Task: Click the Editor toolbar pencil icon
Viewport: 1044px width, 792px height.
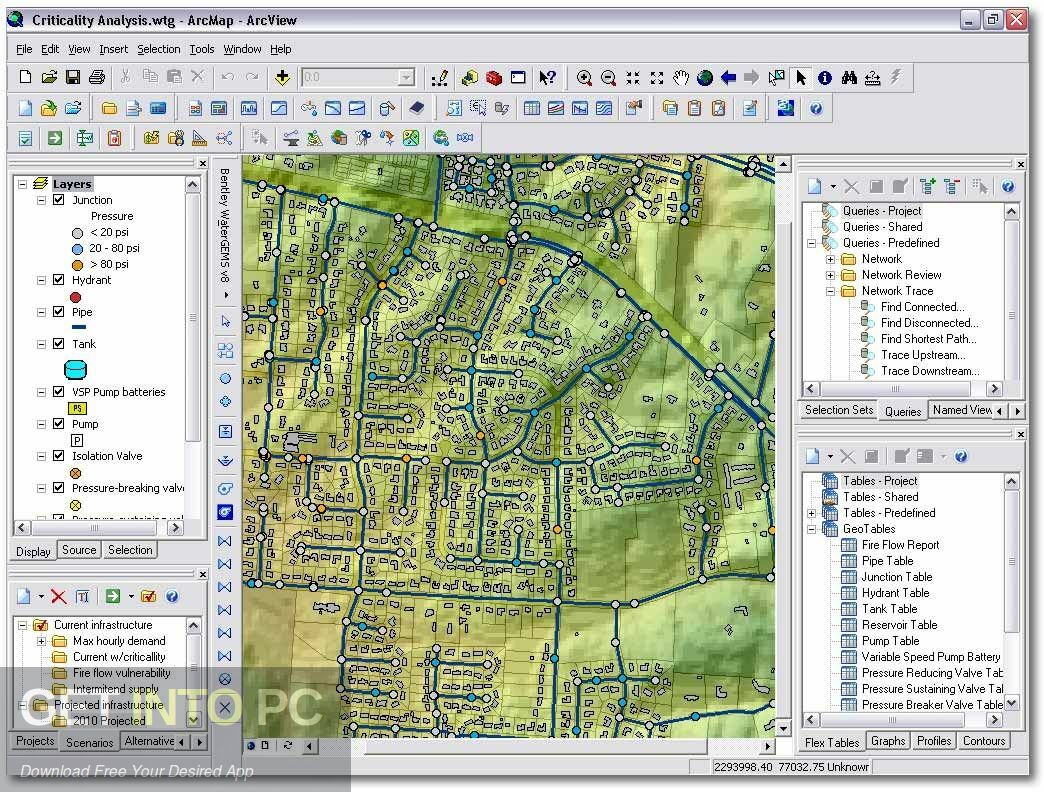Action: [439, 78]
